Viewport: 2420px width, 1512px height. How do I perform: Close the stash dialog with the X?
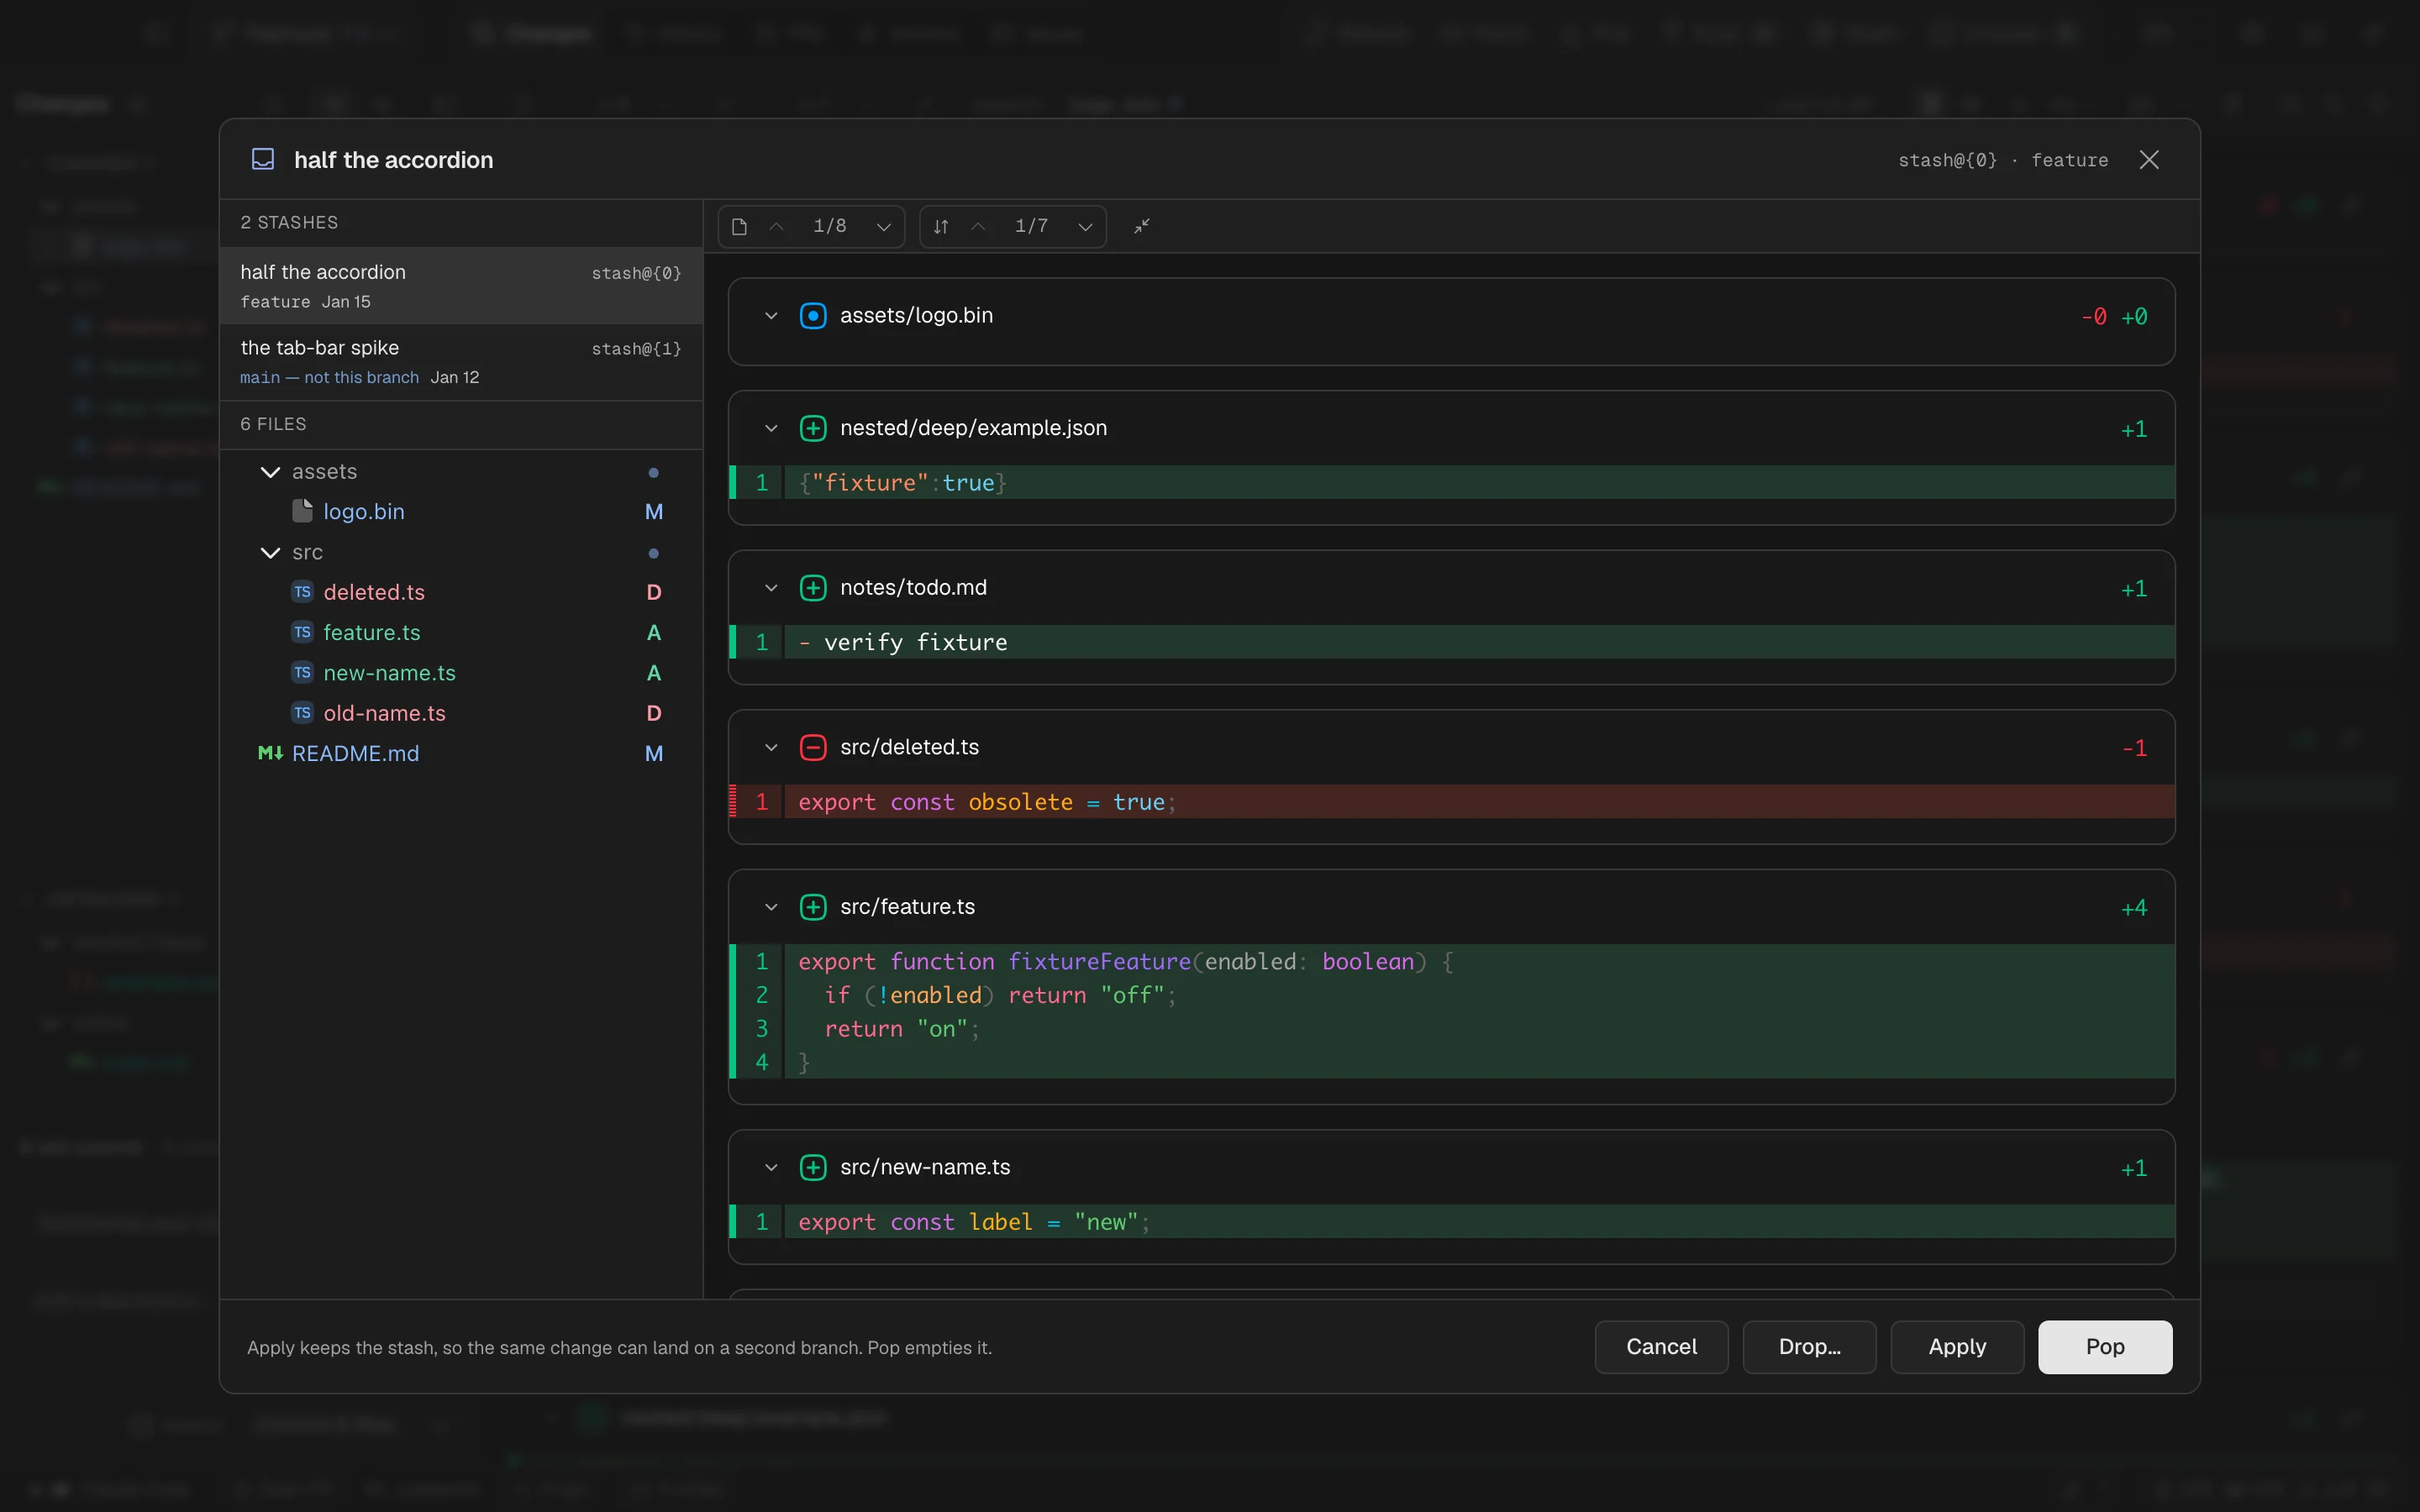coord(2149,160)
